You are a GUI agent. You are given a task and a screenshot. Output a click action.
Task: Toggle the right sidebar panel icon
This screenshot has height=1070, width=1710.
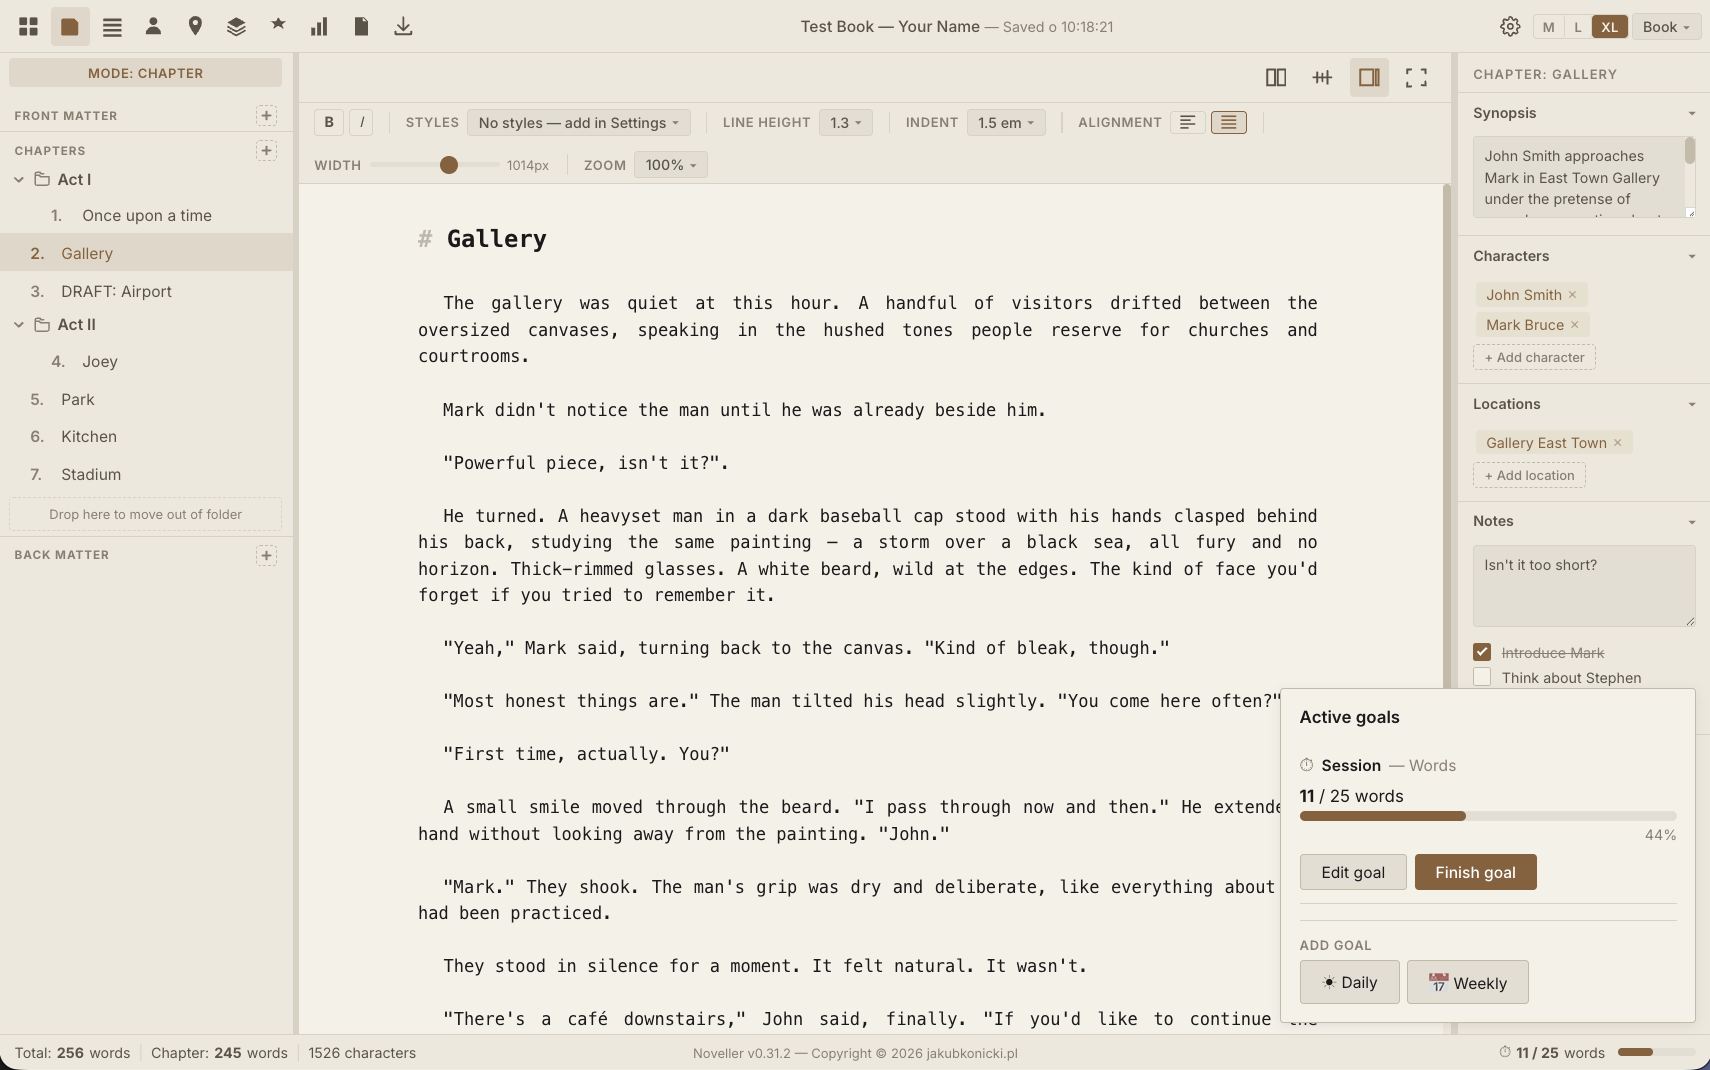1369,77
